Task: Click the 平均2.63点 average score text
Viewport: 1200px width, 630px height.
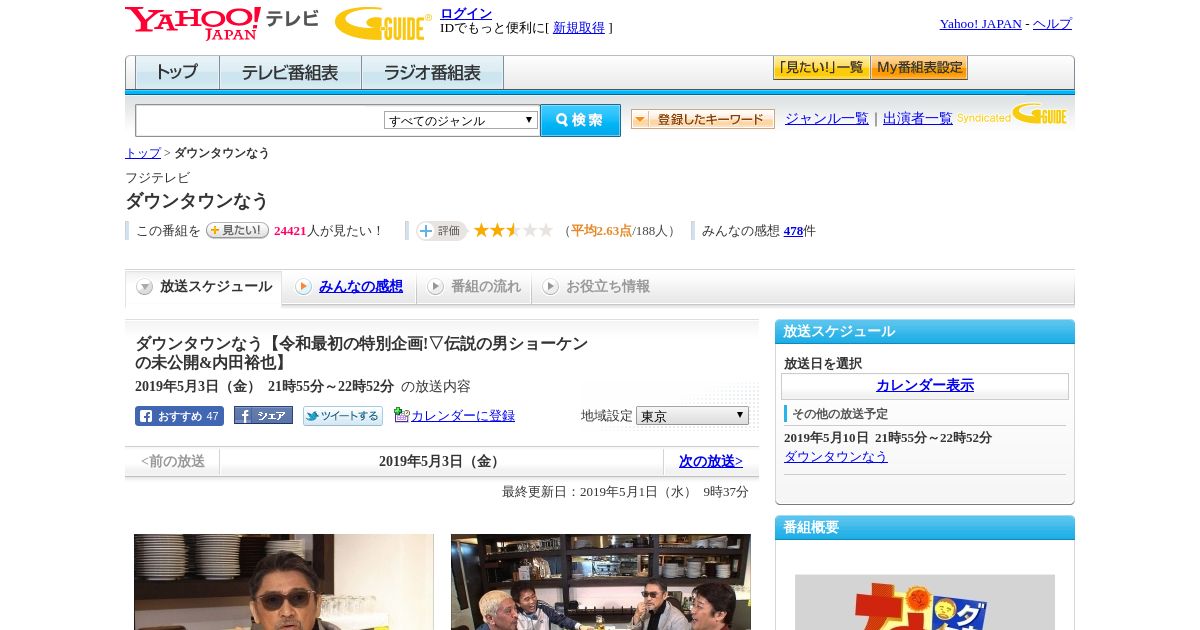Action: click(x=601, y=231)
